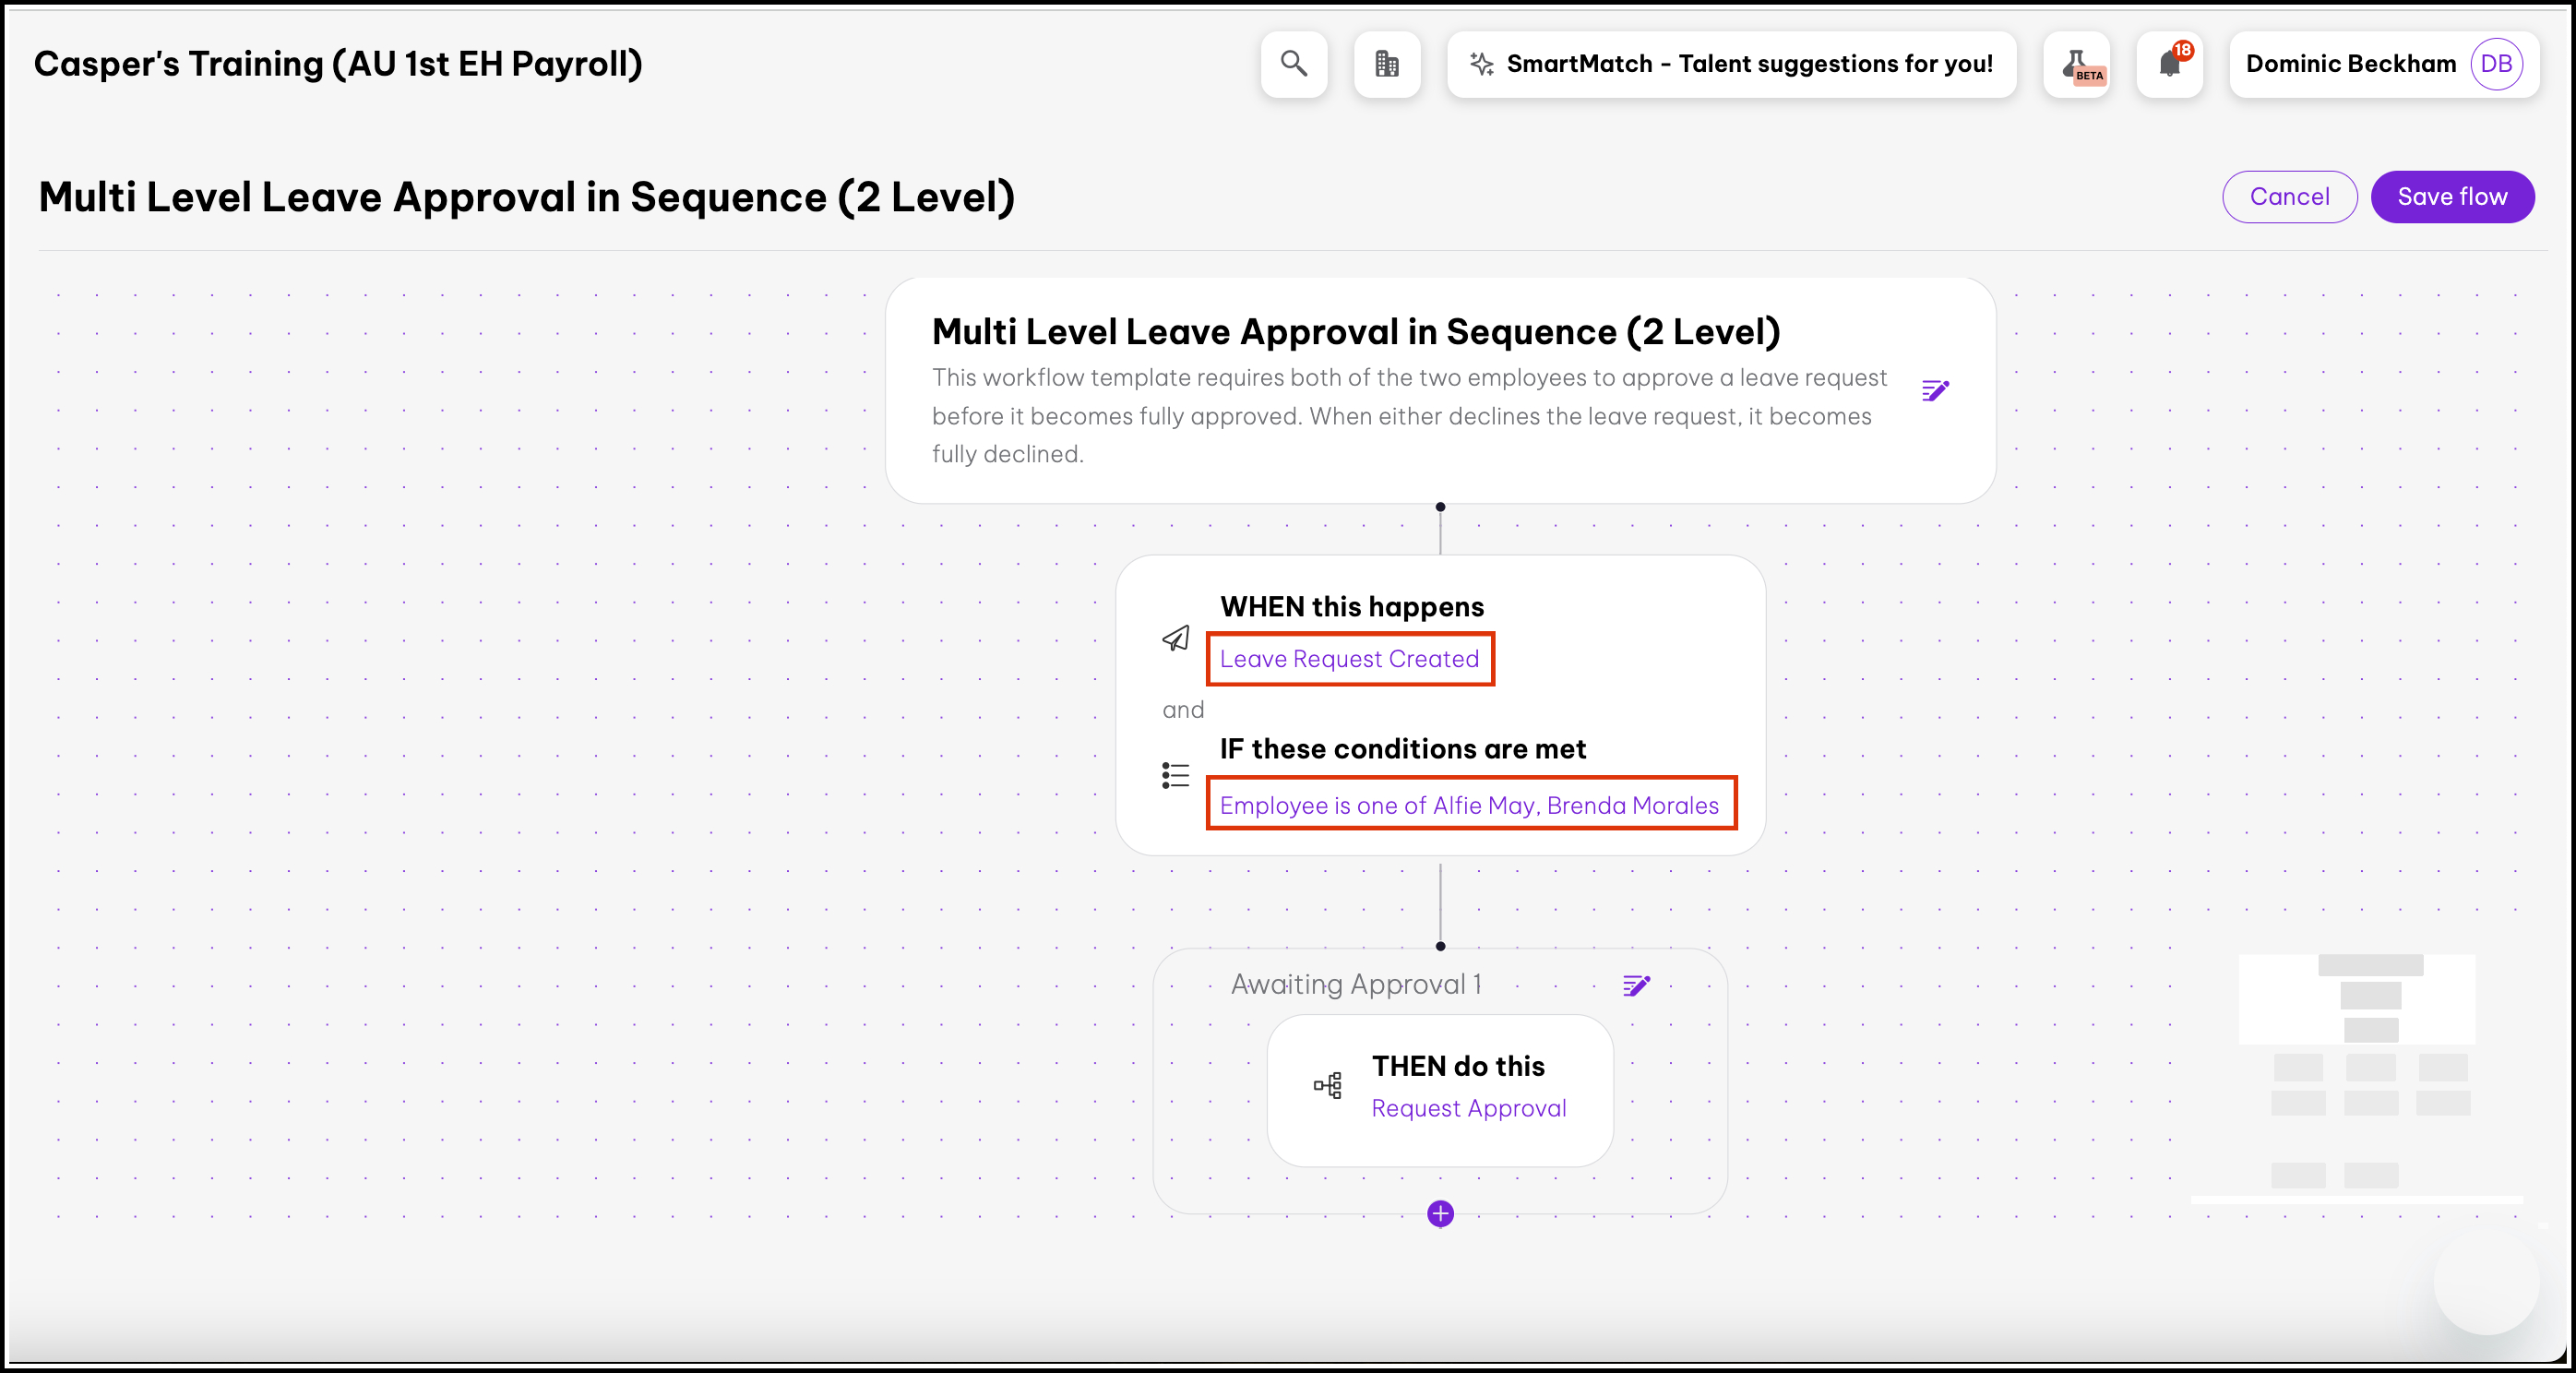
Task: Open Leave Request Created trigger link
Action: (x=1349, y=659)
